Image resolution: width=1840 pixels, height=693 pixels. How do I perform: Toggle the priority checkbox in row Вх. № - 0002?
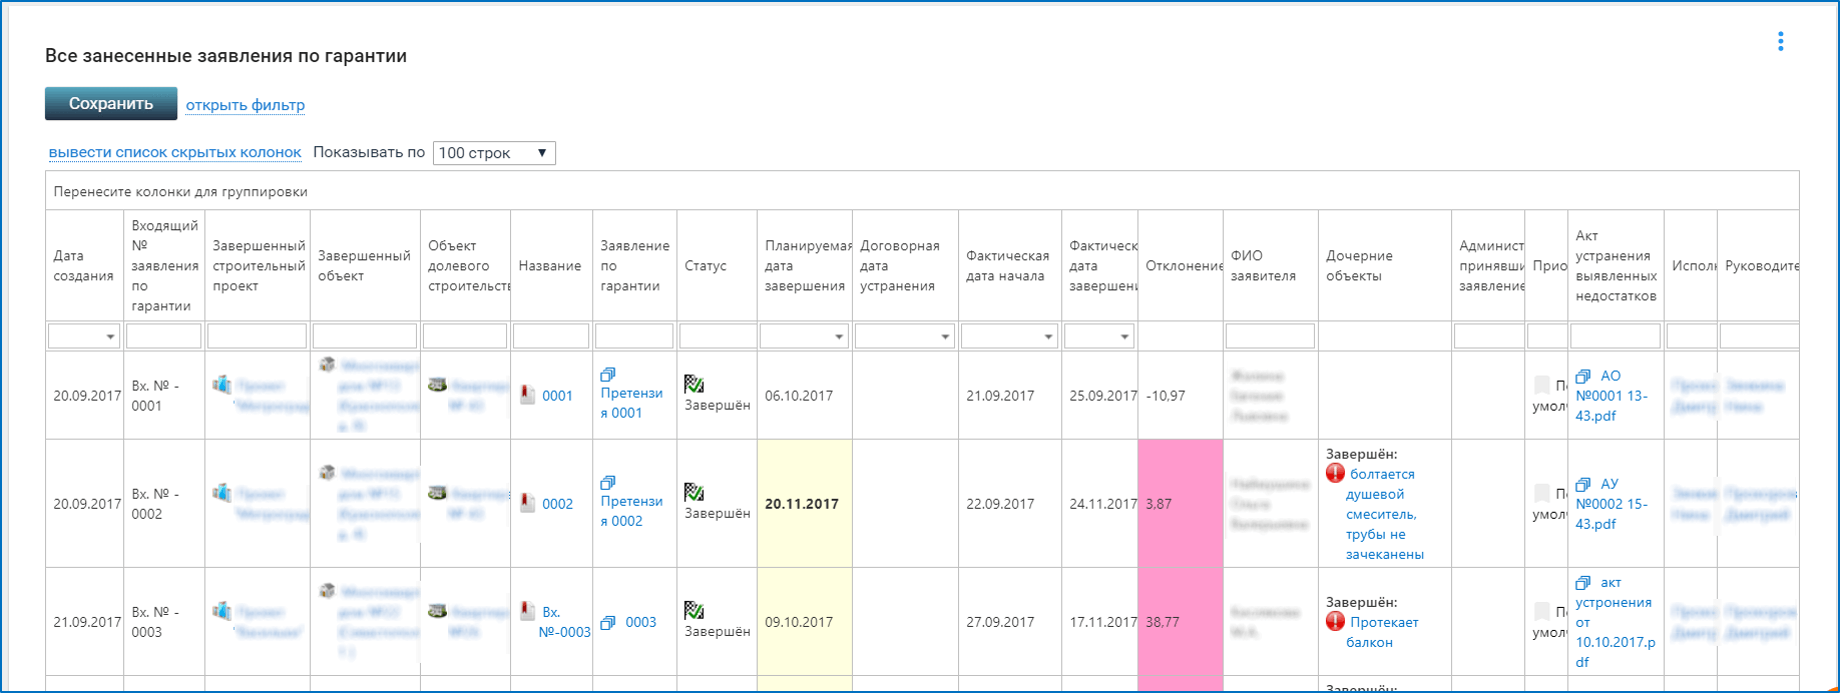tap(1542, 493)
